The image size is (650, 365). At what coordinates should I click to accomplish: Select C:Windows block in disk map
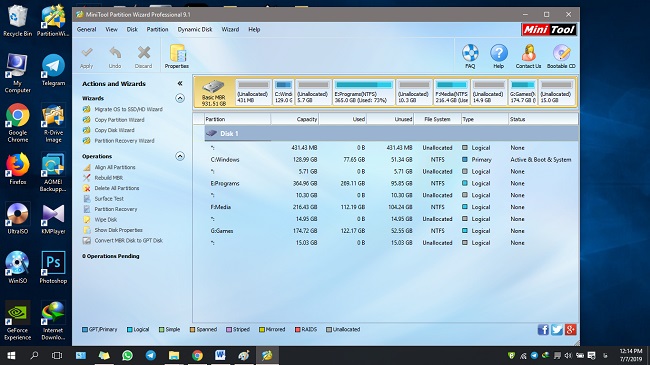(x=284, y=92)
